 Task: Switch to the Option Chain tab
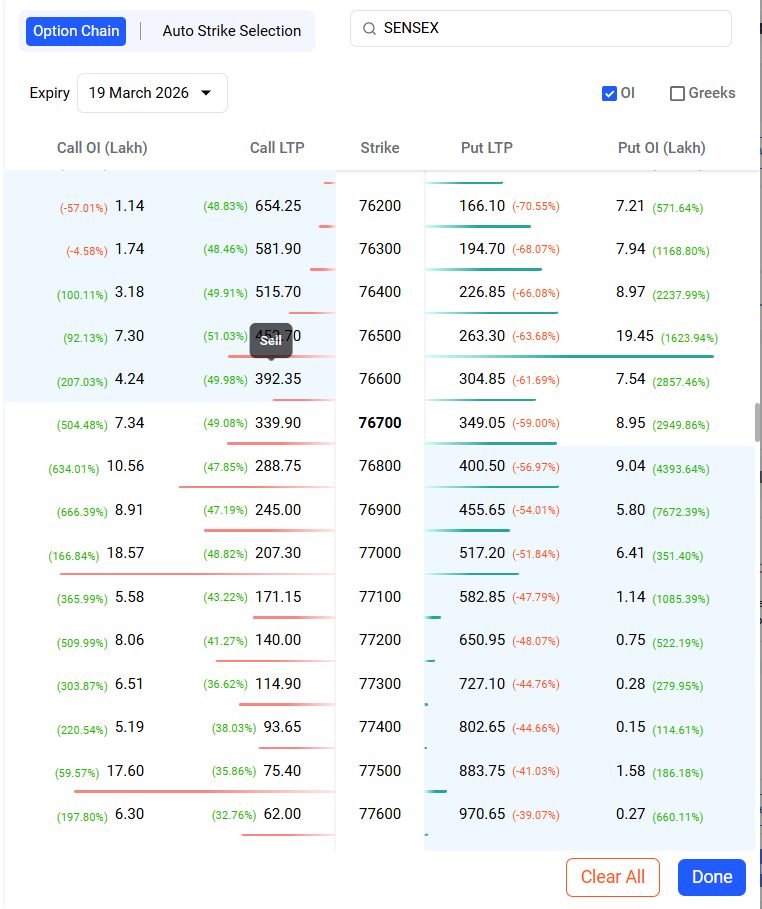pyautogui.click(x=76, y=31)
